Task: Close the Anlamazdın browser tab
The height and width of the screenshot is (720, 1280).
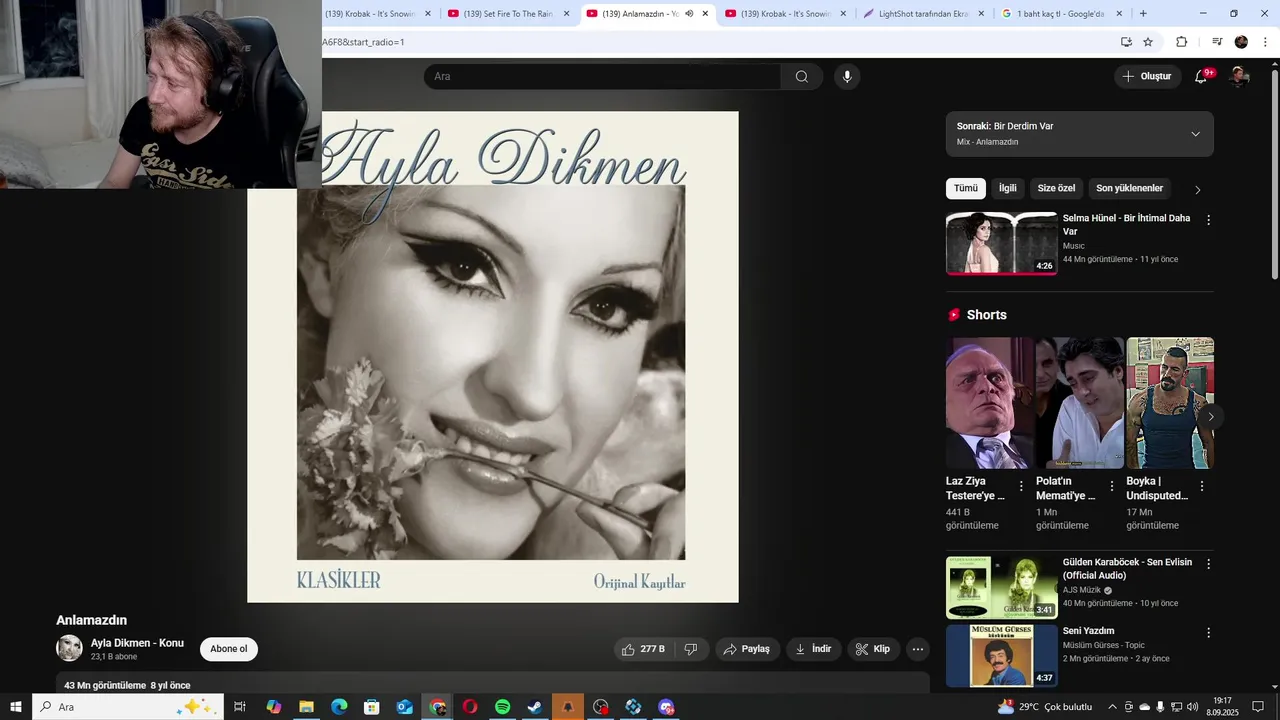Action: point(705,14)
